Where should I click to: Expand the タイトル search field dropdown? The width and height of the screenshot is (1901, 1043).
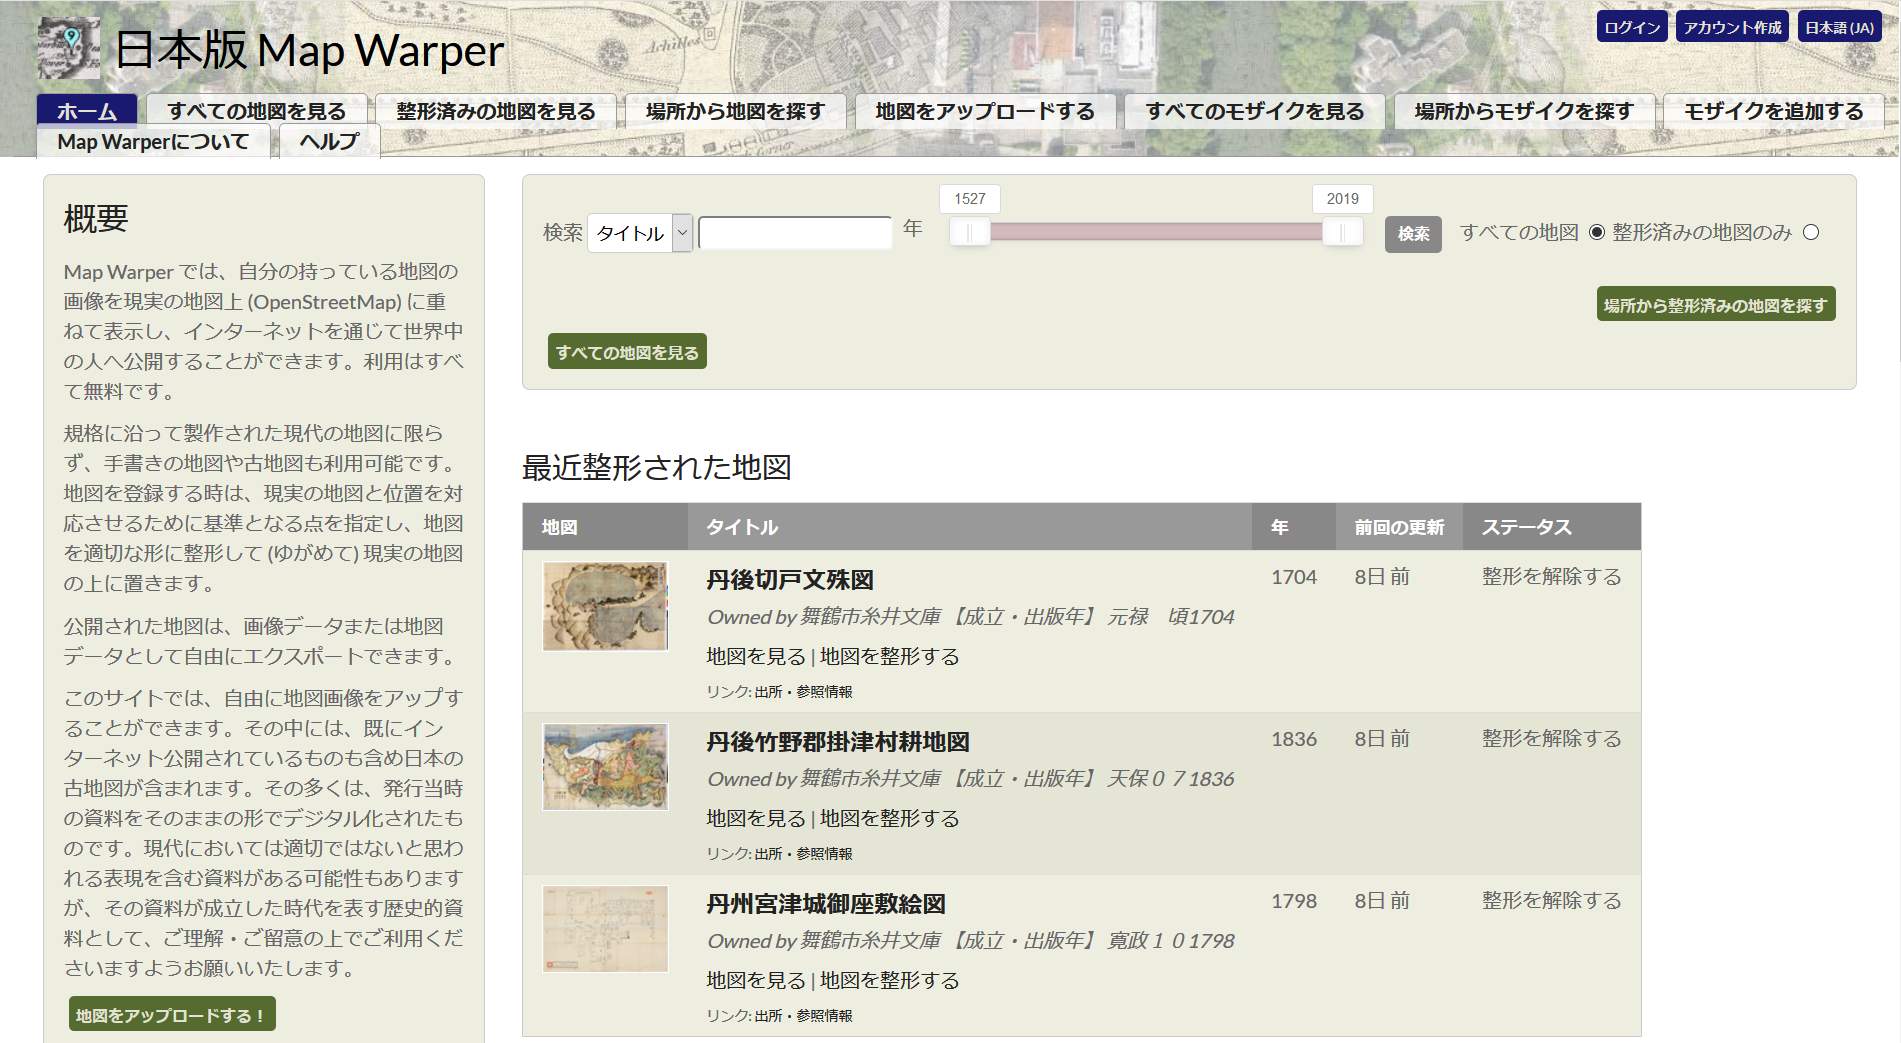[x=640, y=233]
